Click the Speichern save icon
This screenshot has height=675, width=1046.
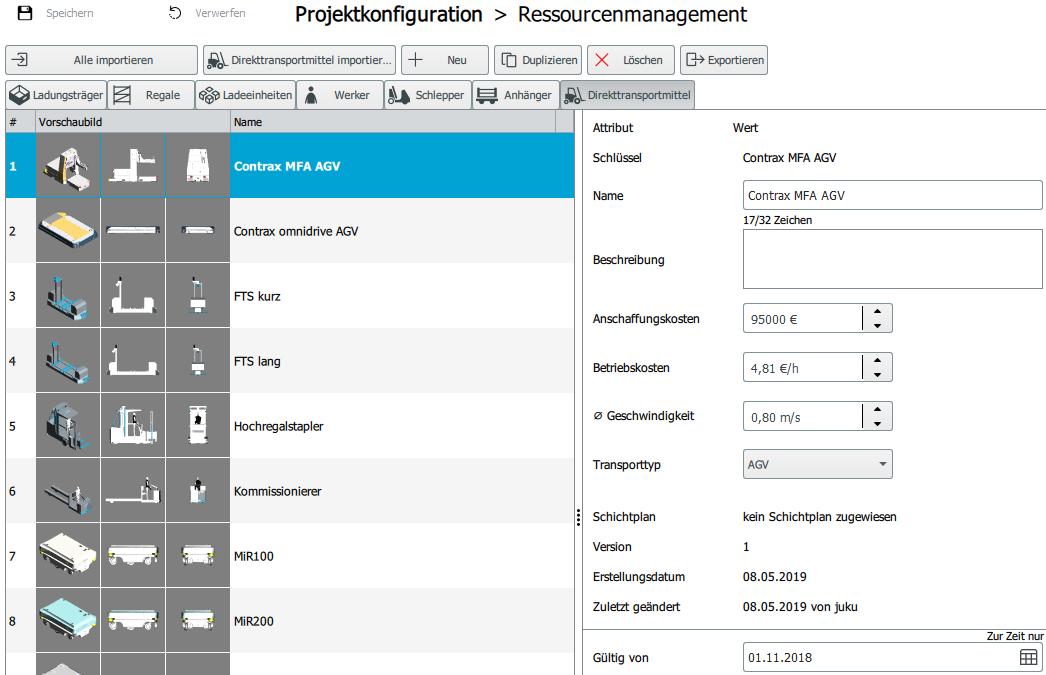[x=25, y=13]
